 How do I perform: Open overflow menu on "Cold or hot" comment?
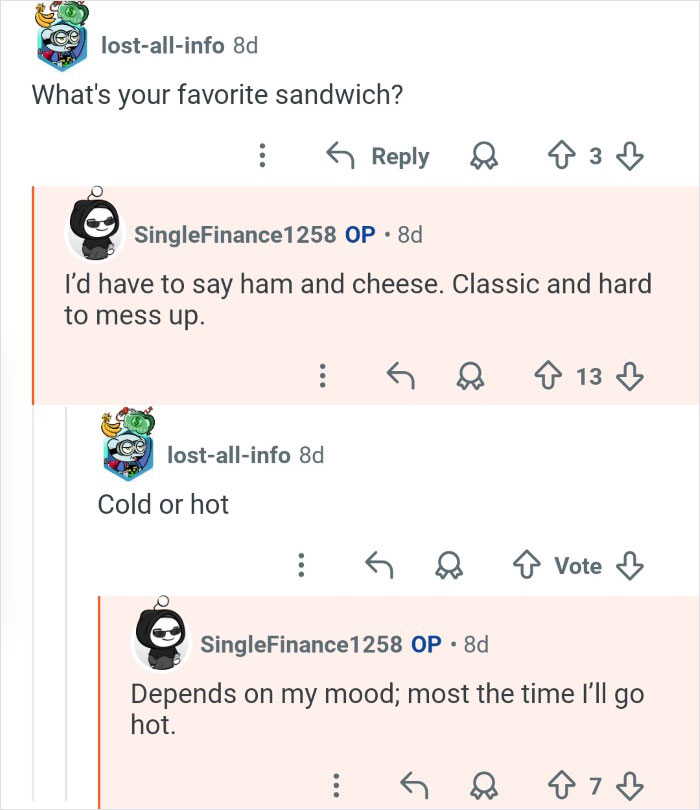(298, 566)
